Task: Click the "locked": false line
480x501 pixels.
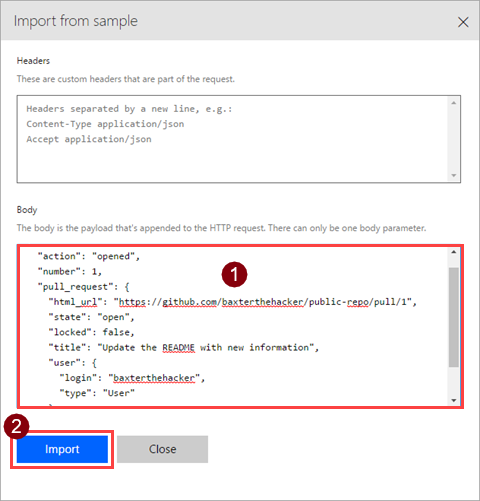Action: (91, 332)
